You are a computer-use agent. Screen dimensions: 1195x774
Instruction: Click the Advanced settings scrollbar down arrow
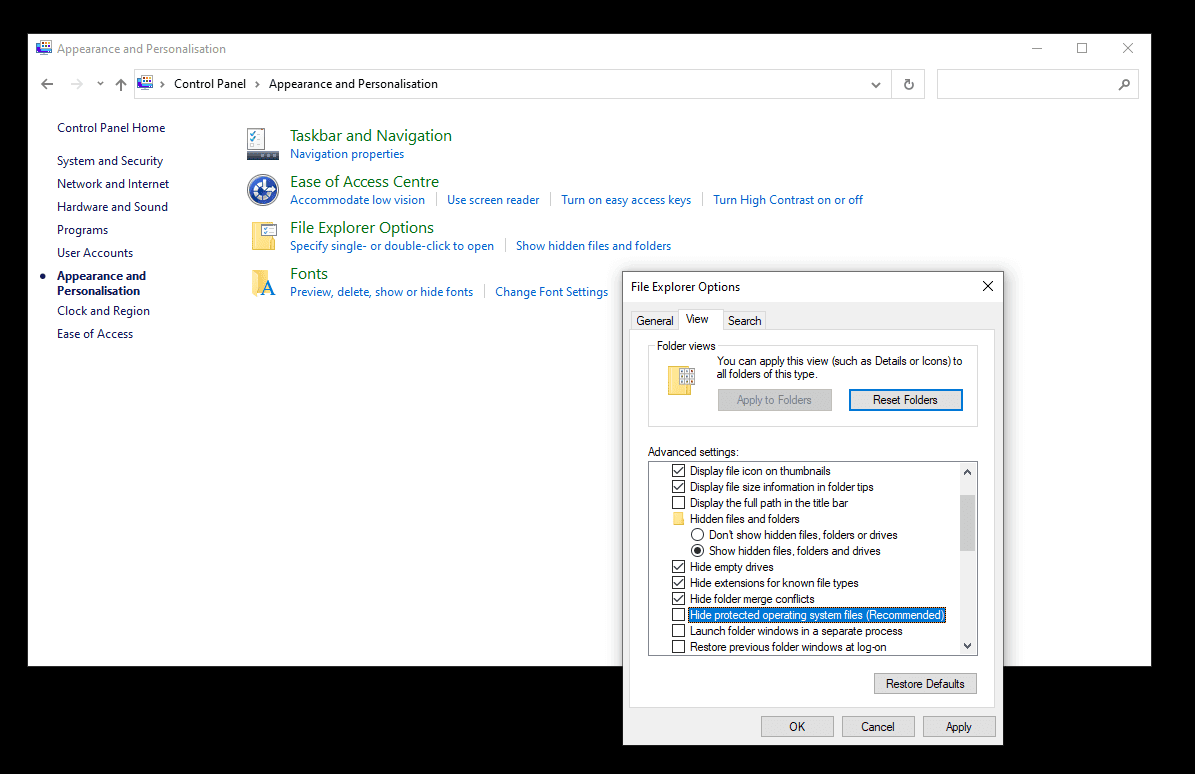967,646
